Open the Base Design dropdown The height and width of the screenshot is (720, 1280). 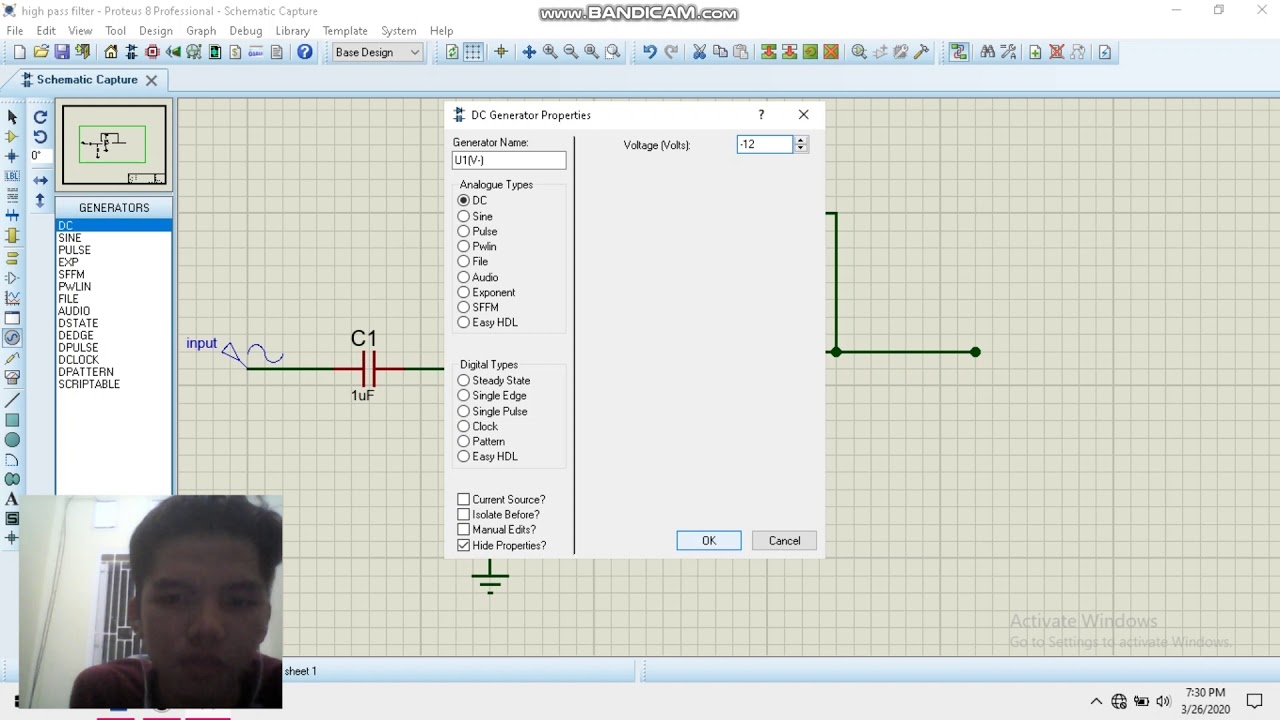coord(378,52)
